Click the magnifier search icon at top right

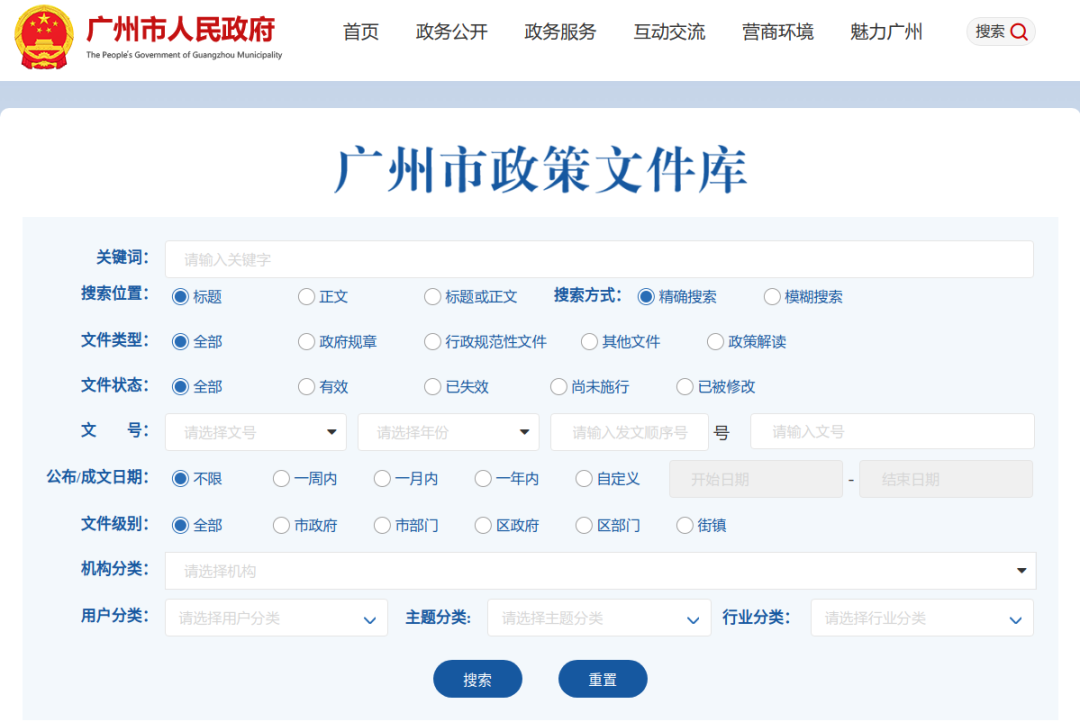pos(1018,31)
